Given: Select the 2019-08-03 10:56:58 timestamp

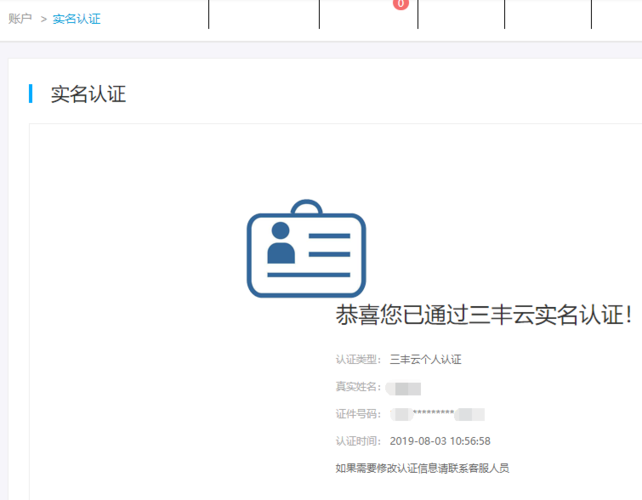Looking at the screenshot, I should point(440,441).
